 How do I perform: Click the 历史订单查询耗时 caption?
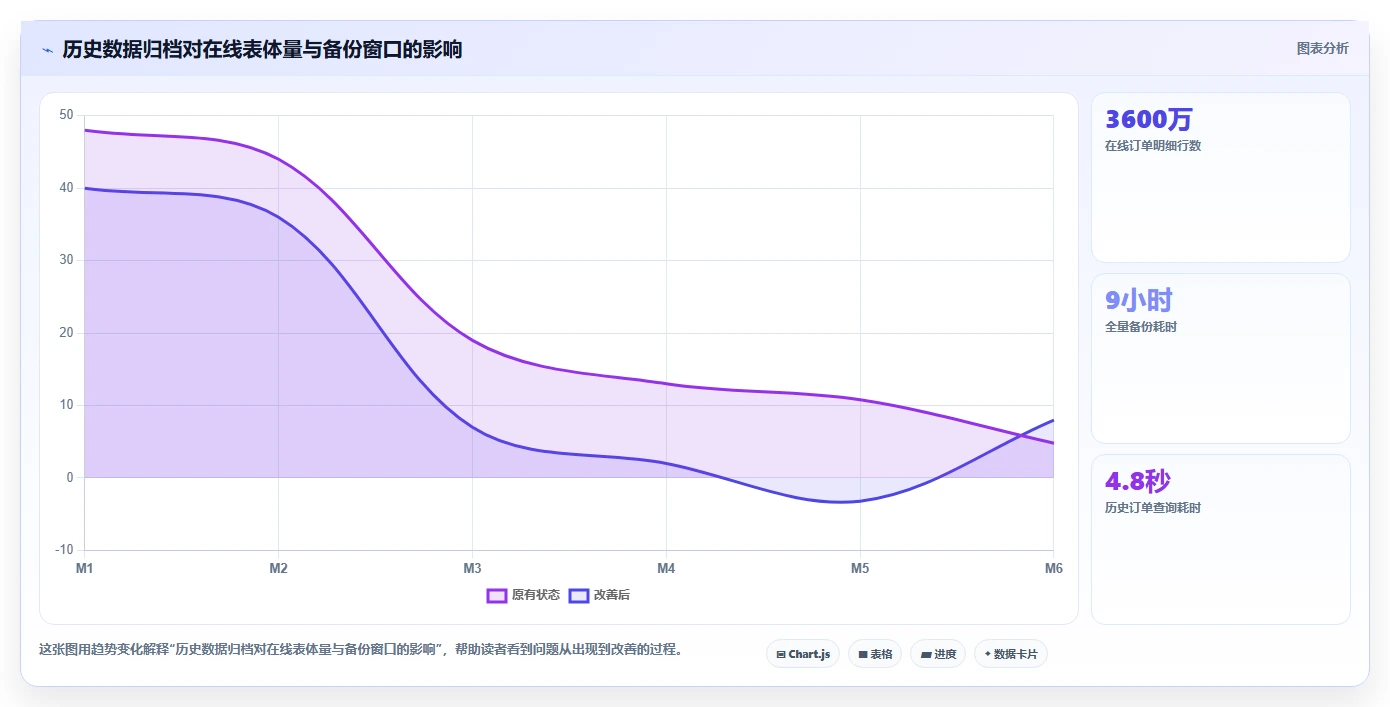point(1153,508)
